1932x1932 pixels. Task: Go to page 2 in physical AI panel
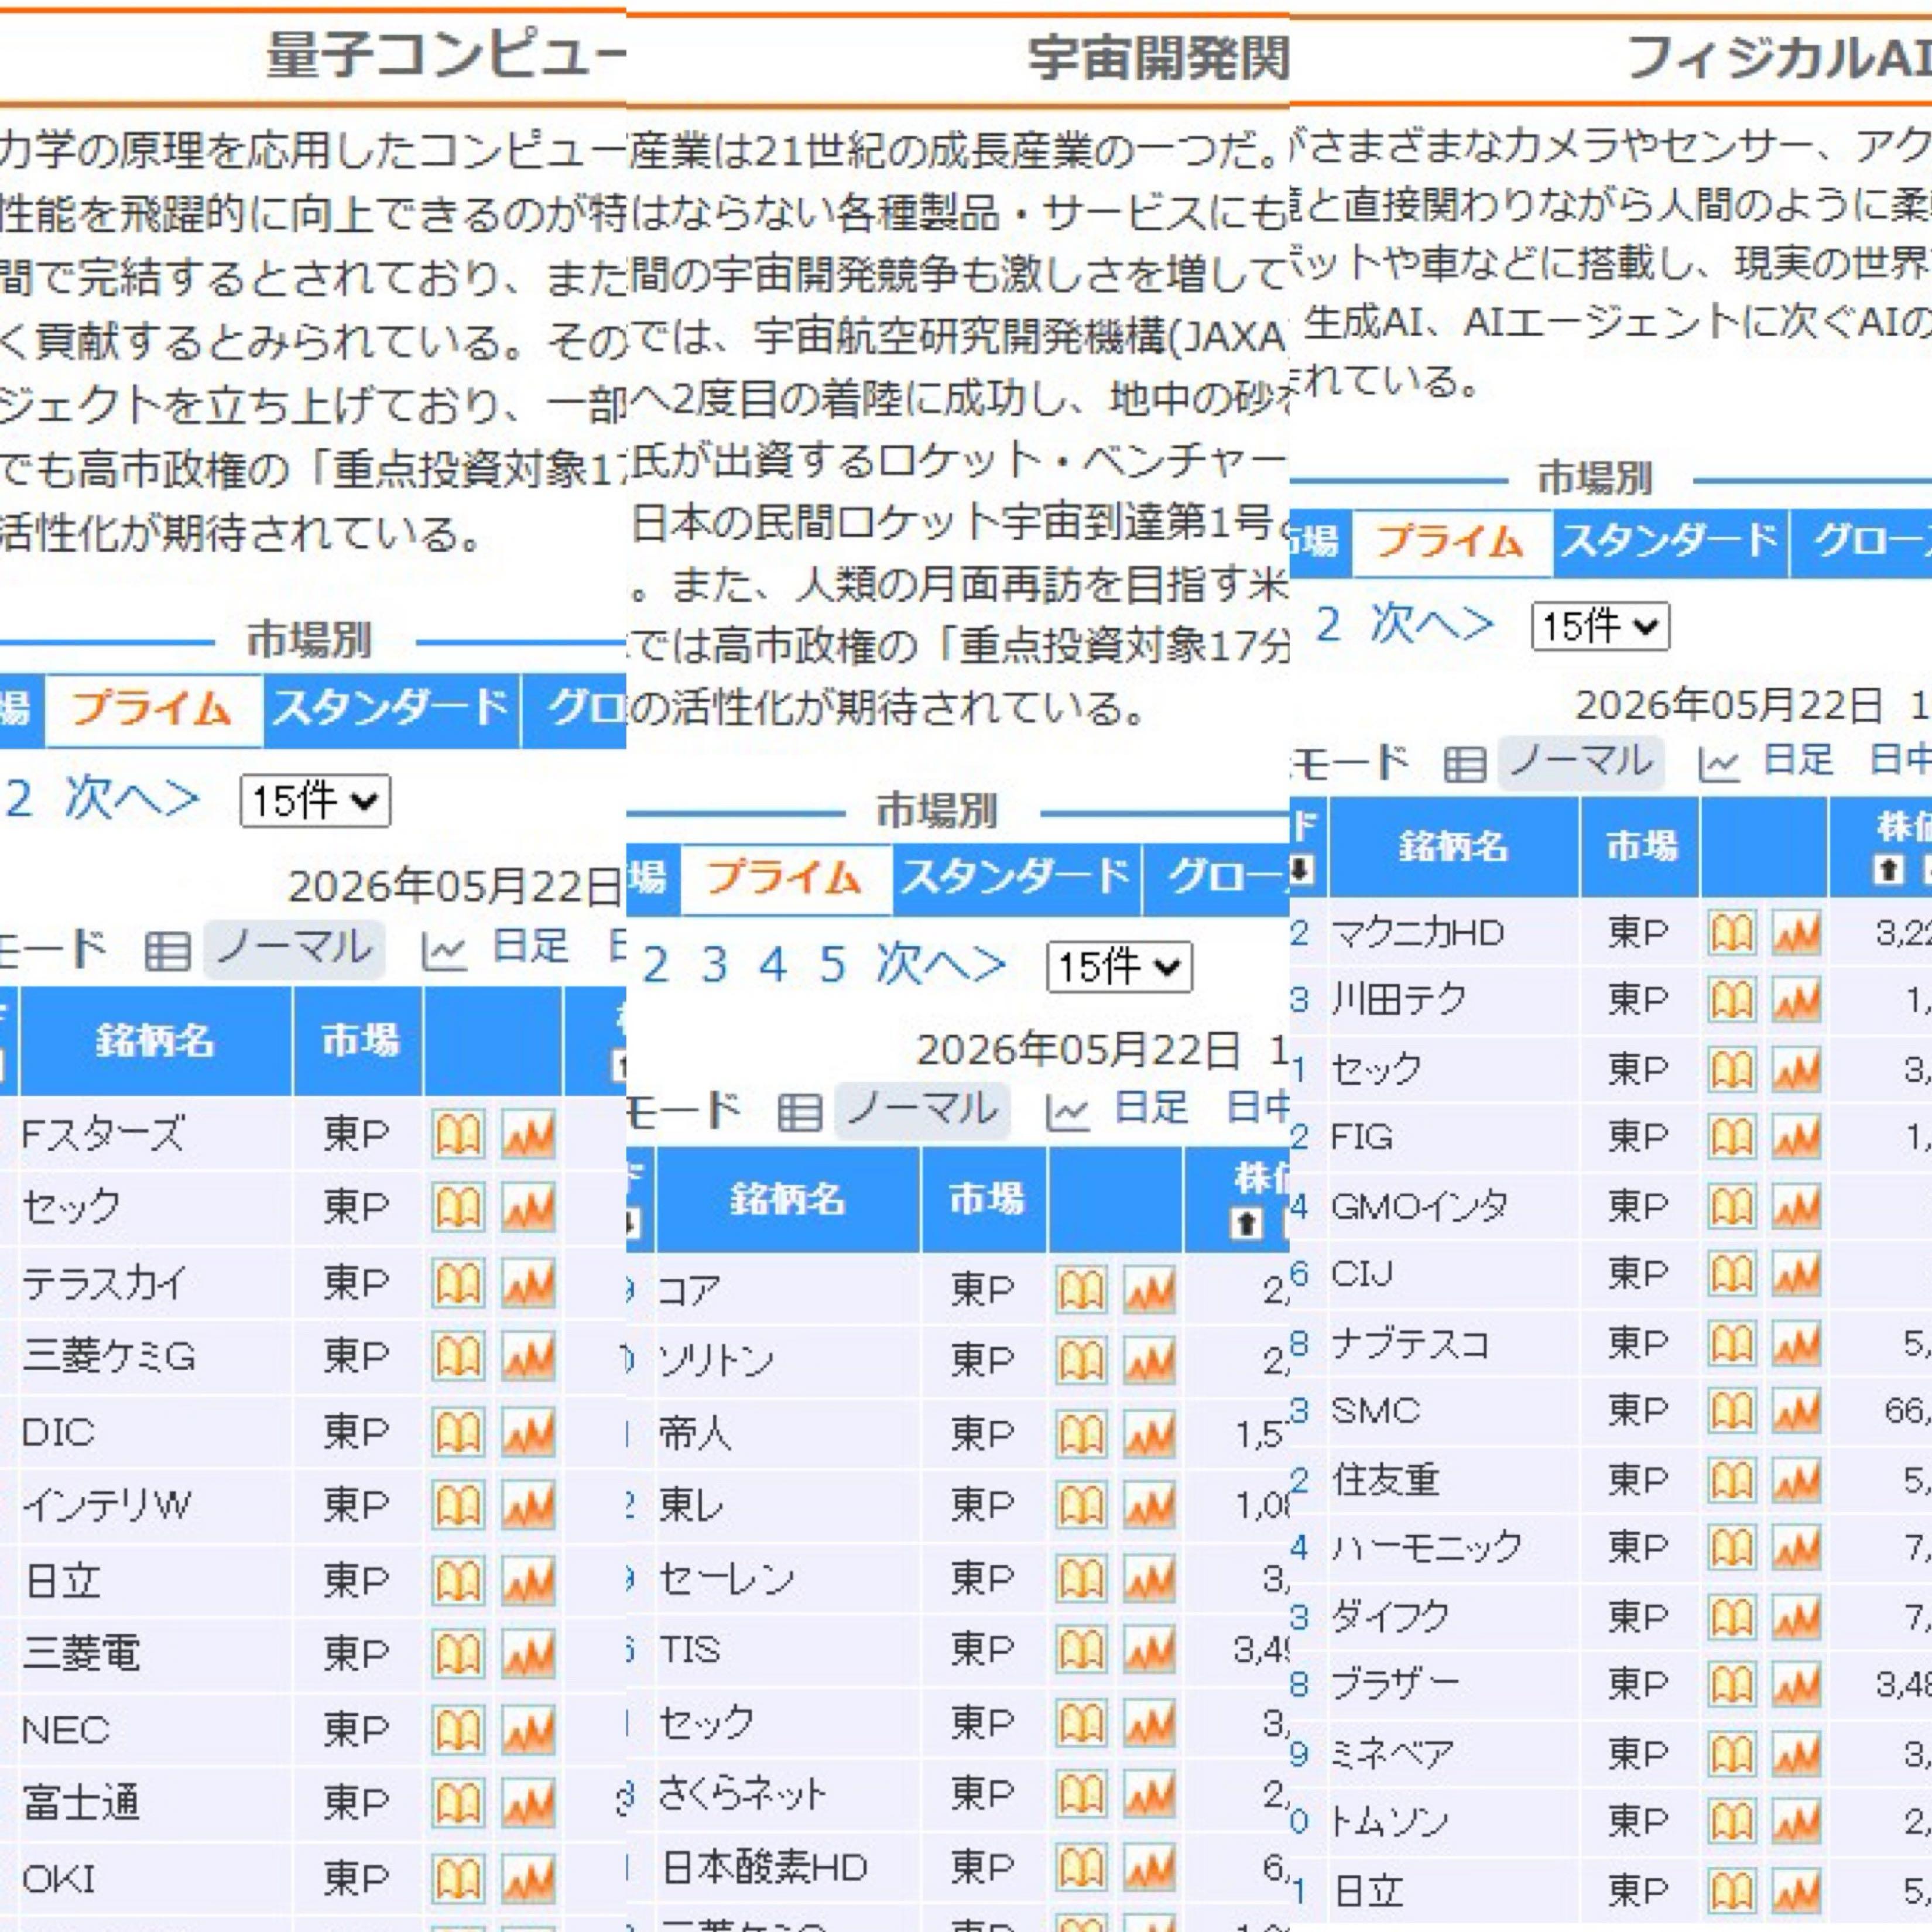click(x=1327, y=625)
